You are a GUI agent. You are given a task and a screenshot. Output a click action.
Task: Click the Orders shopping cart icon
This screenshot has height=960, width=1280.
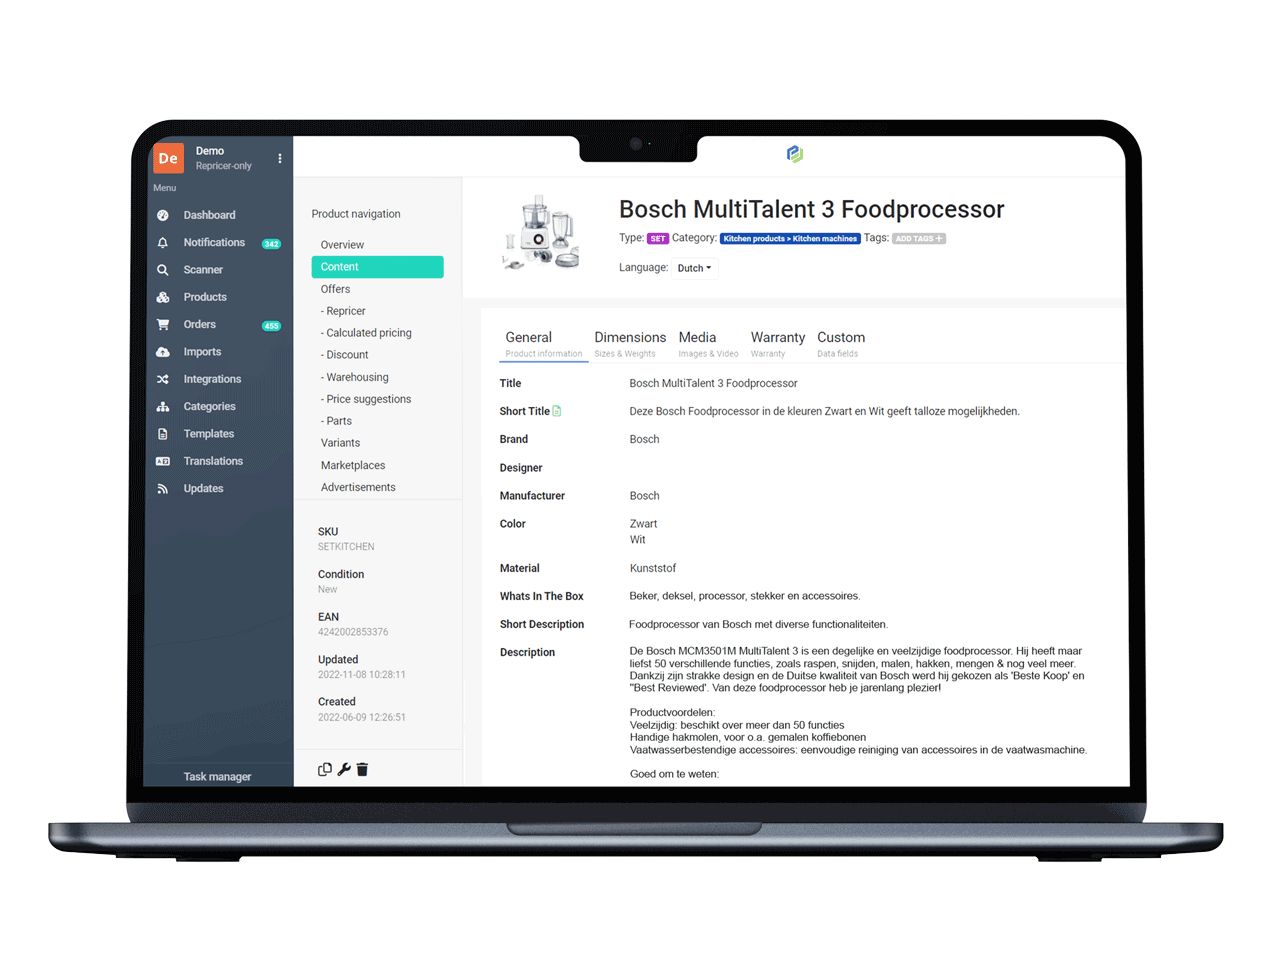(x=163, y=325)
